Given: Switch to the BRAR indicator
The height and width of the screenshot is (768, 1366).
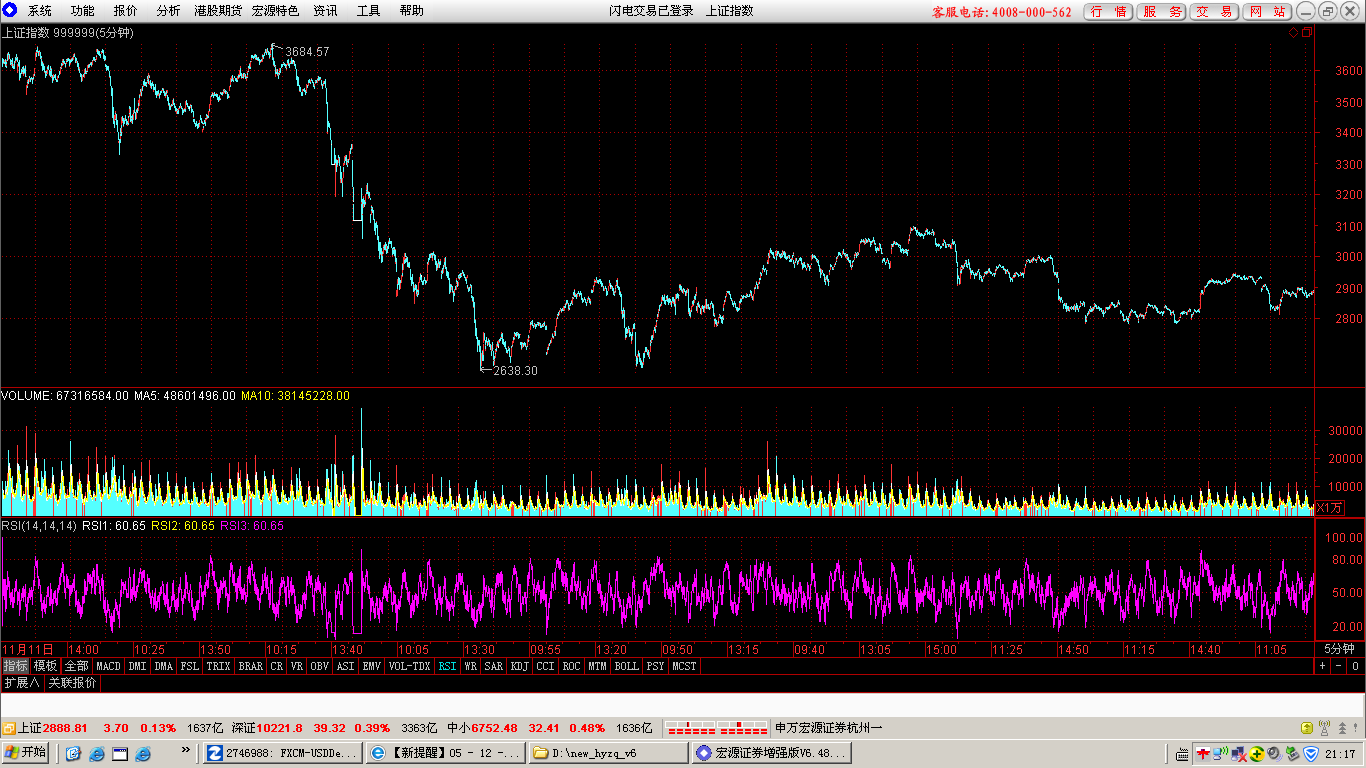Looking at the screenshot, I should pyautogui.click(x=250, y=666).
